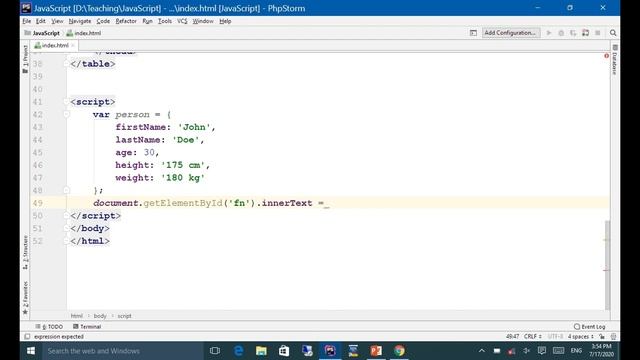Click script in the editor breadcrumbs
Image resolution: width=640 pixels, height=360 pixels.
(124, 316)
